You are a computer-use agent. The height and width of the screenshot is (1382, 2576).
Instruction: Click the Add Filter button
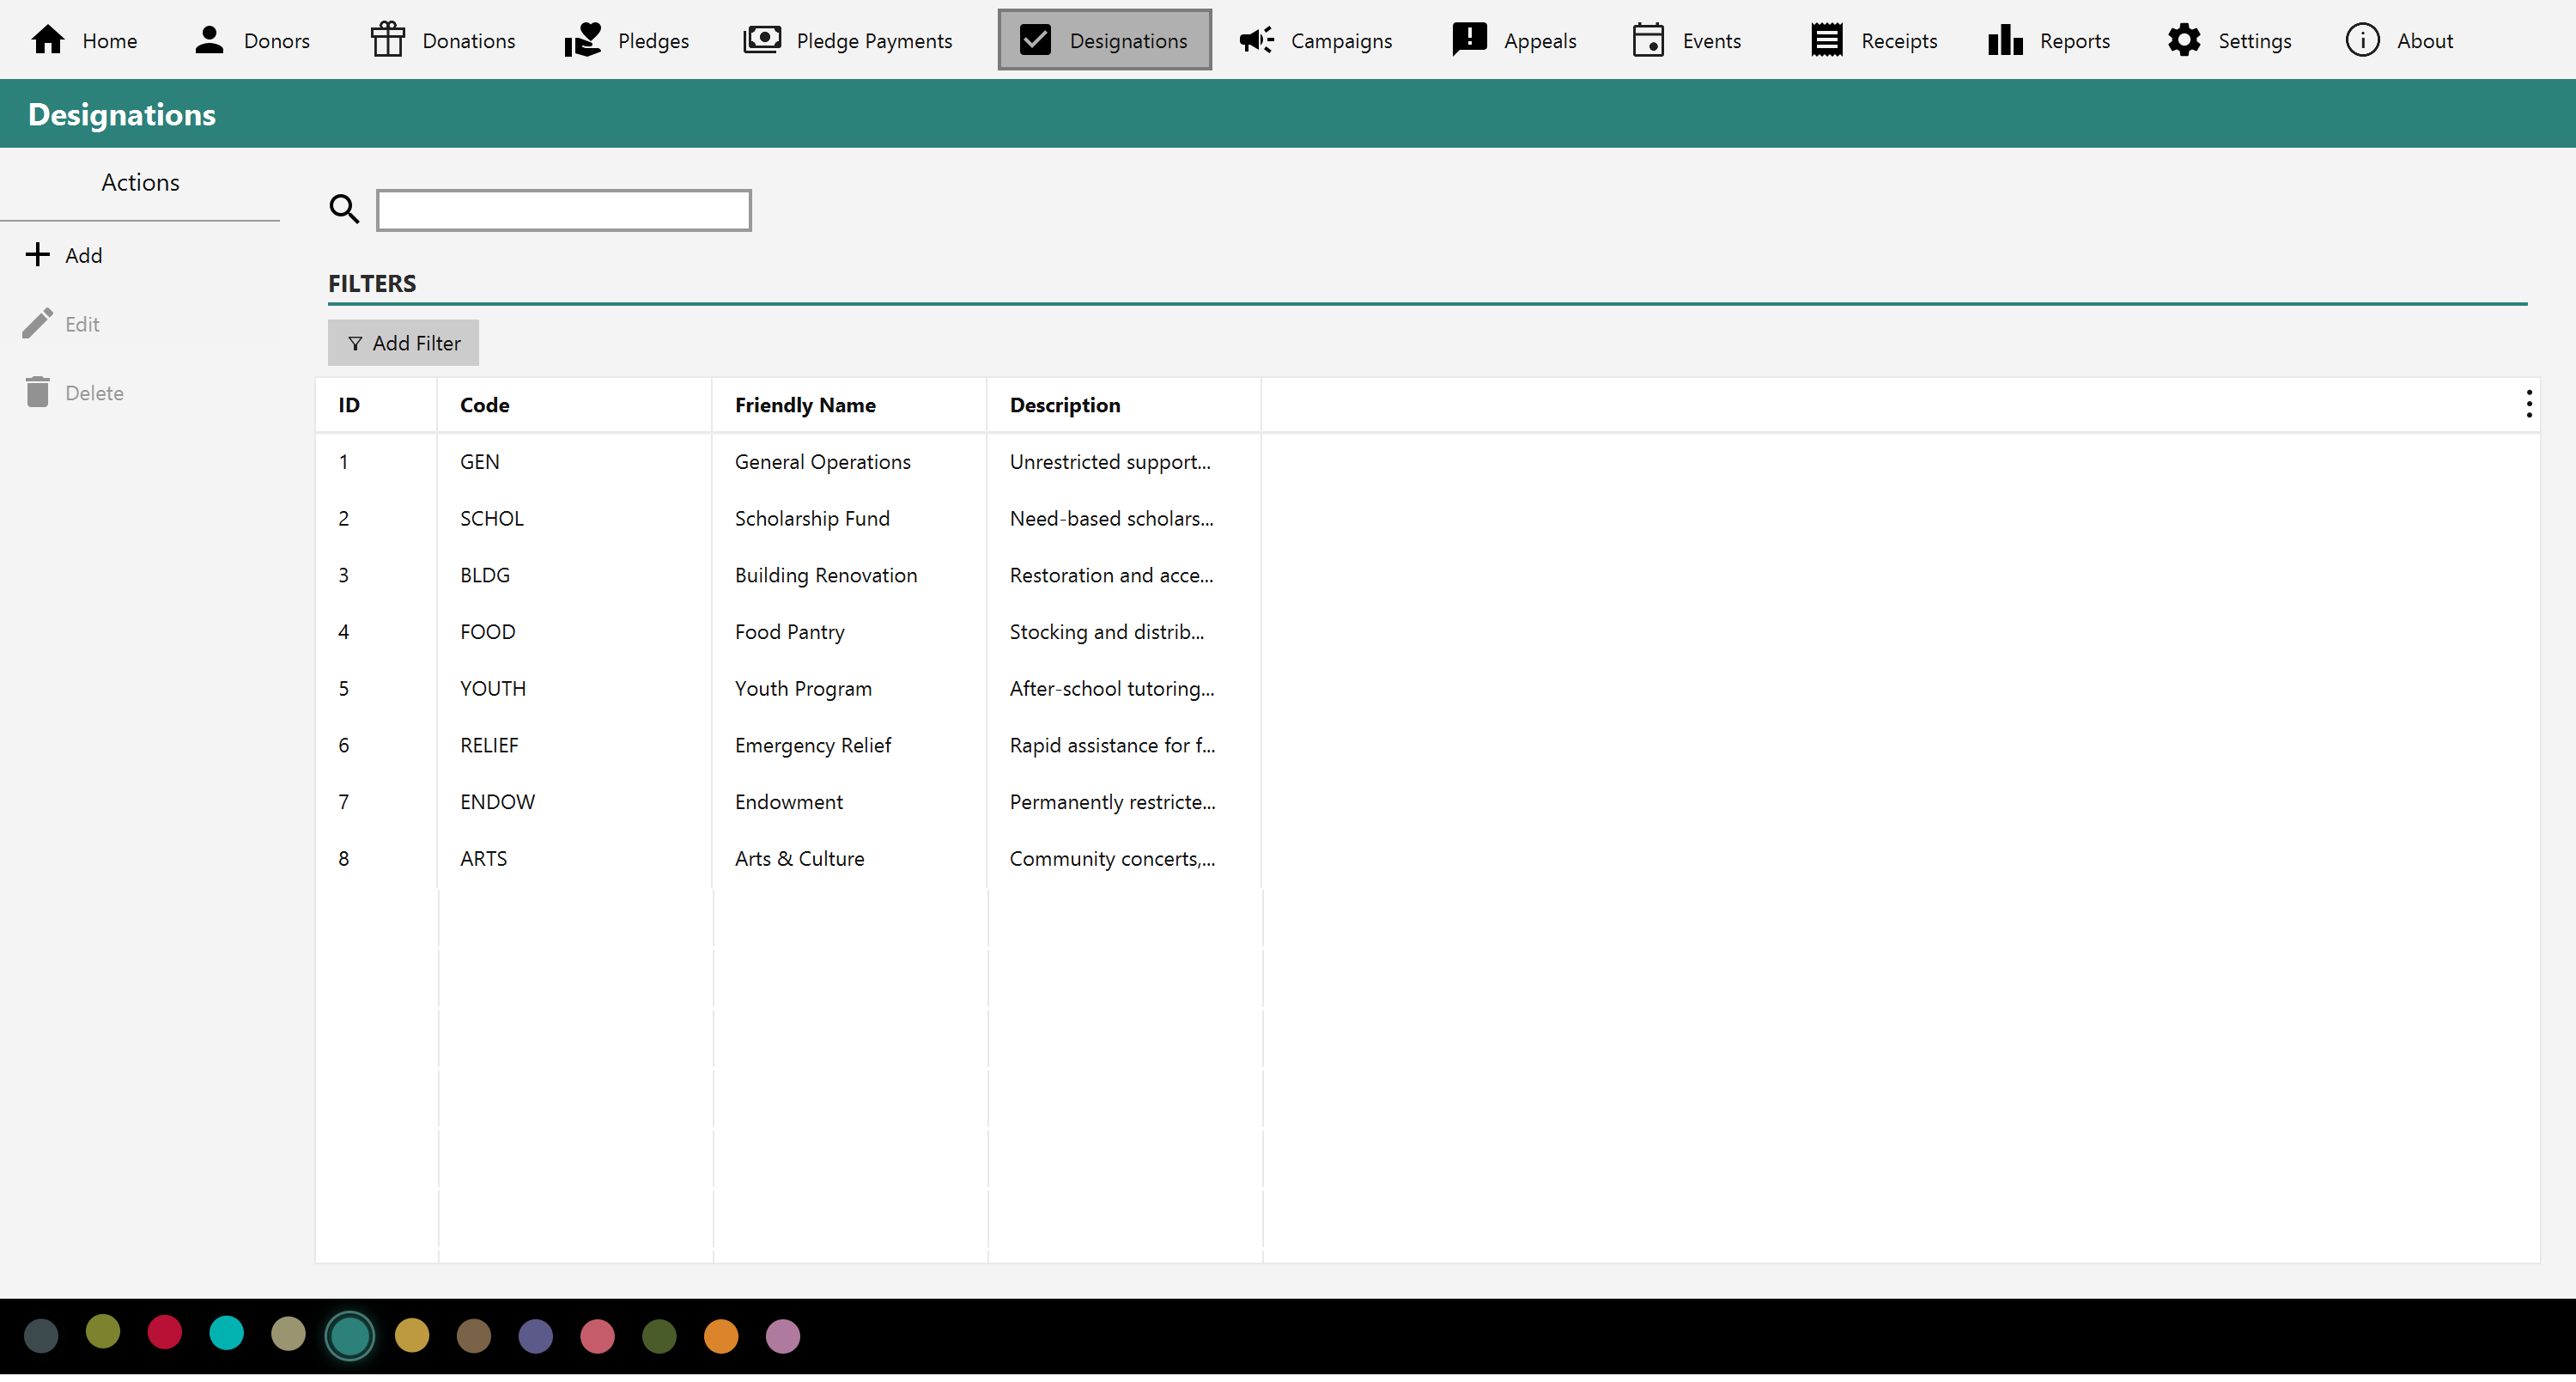(x=403, y=344)
